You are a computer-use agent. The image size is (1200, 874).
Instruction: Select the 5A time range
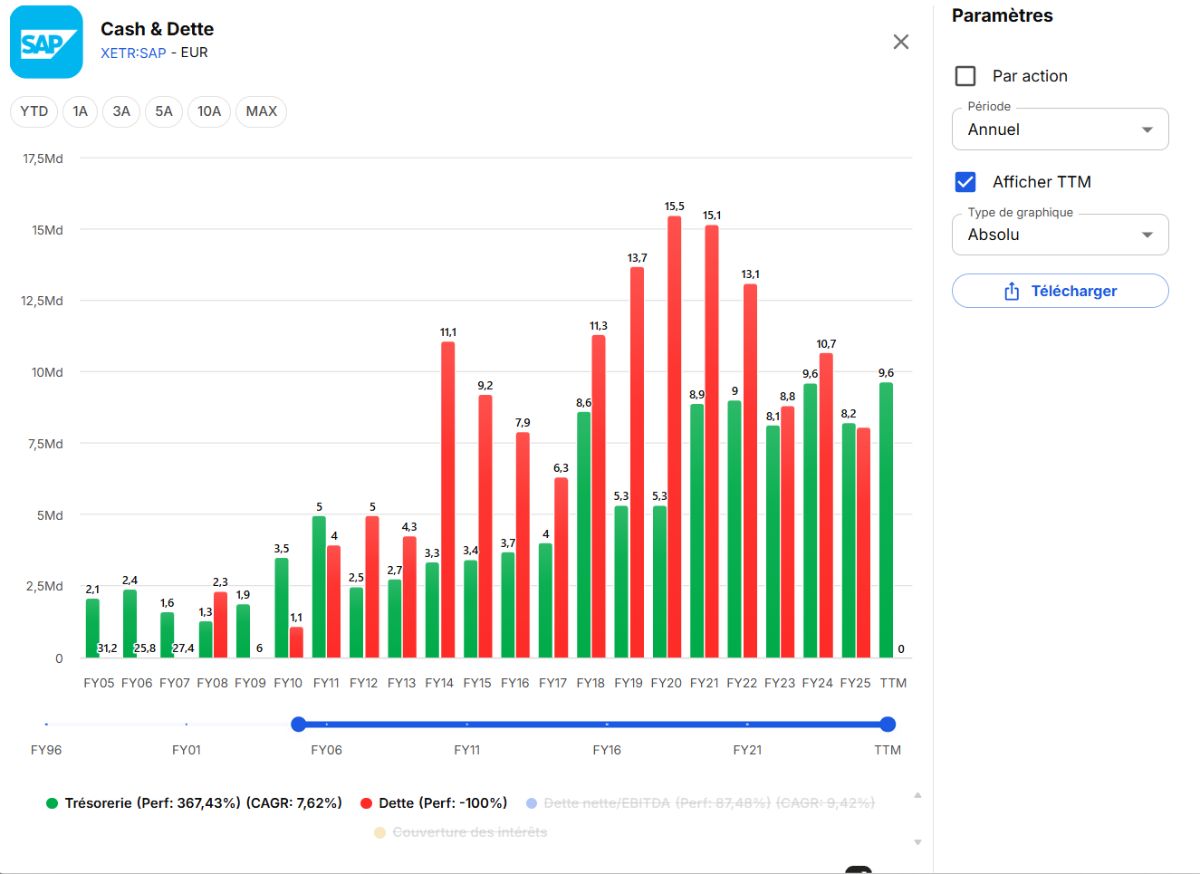[163, 111]
